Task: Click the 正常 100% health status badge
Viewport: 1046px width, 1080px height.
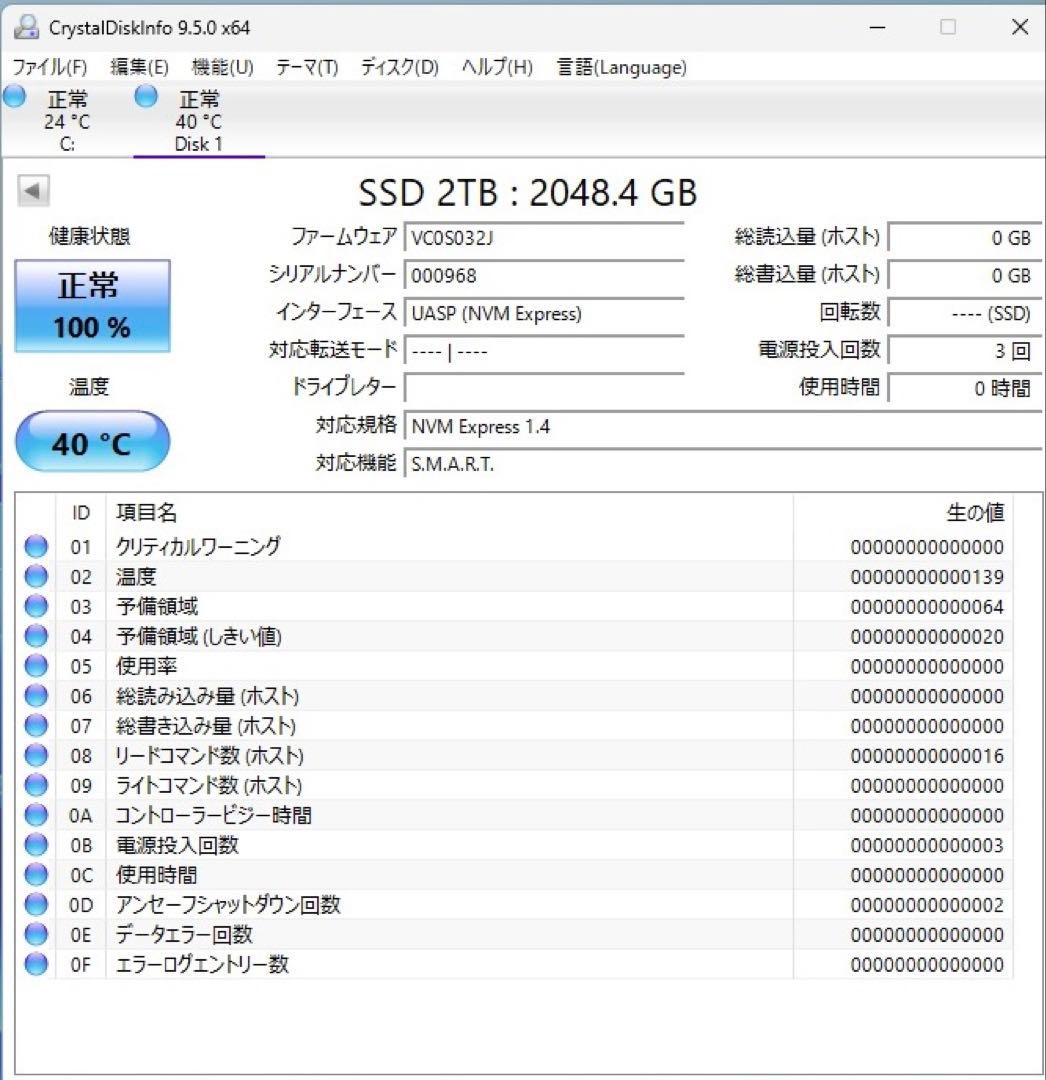Action: [92, 305]
